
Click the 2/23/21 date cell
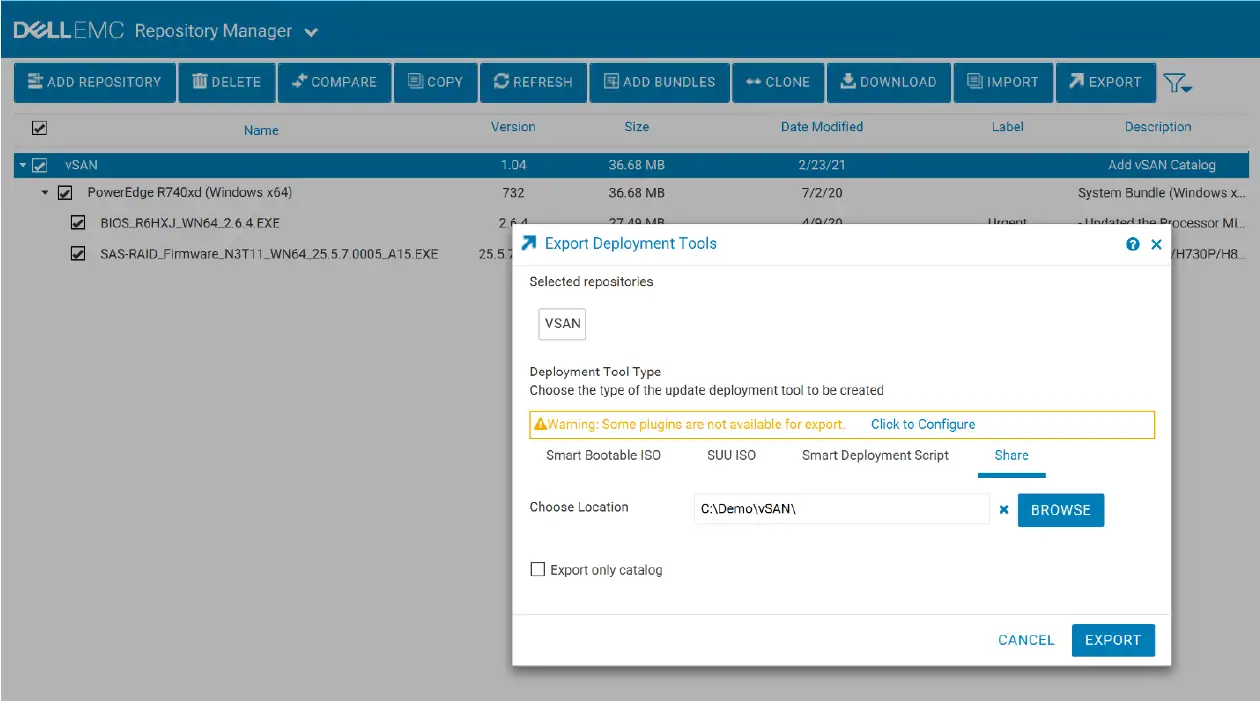point(822,165)
